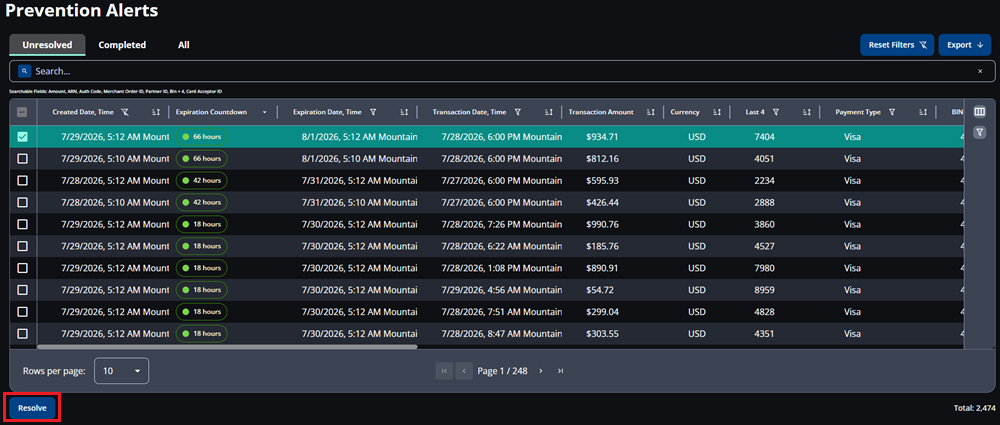
Task: Sort by Transaction Amount column
Action: click(651, 112)
